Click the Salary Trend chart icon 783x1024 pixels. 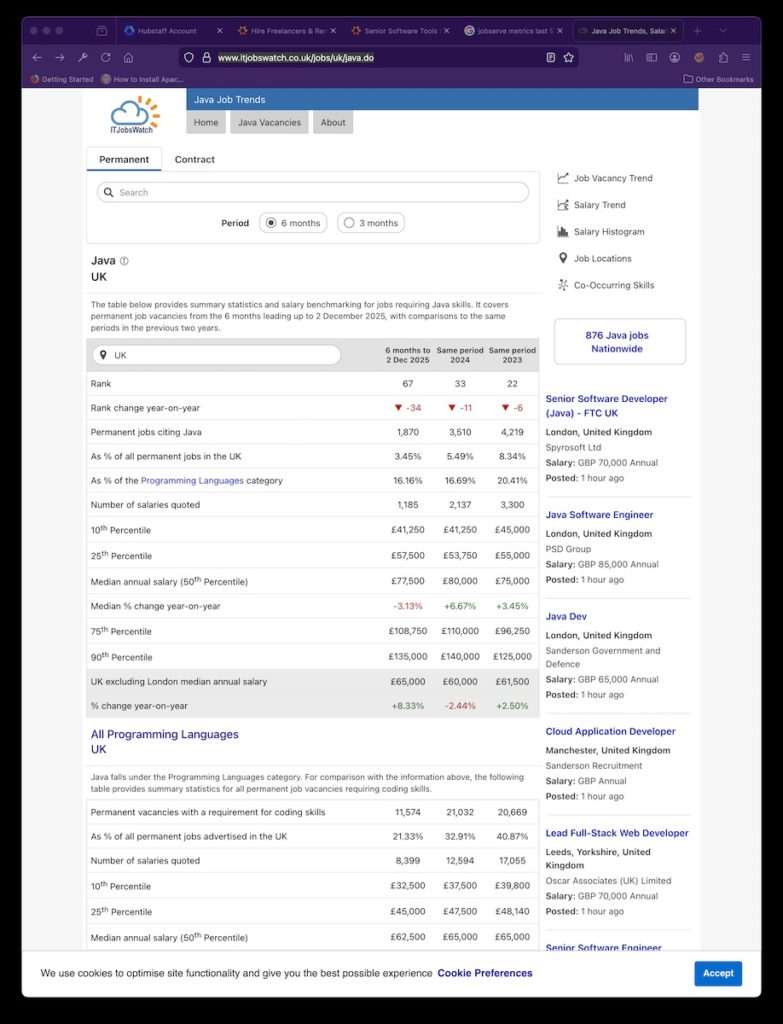pyautogui.click(x=564, y=205)
